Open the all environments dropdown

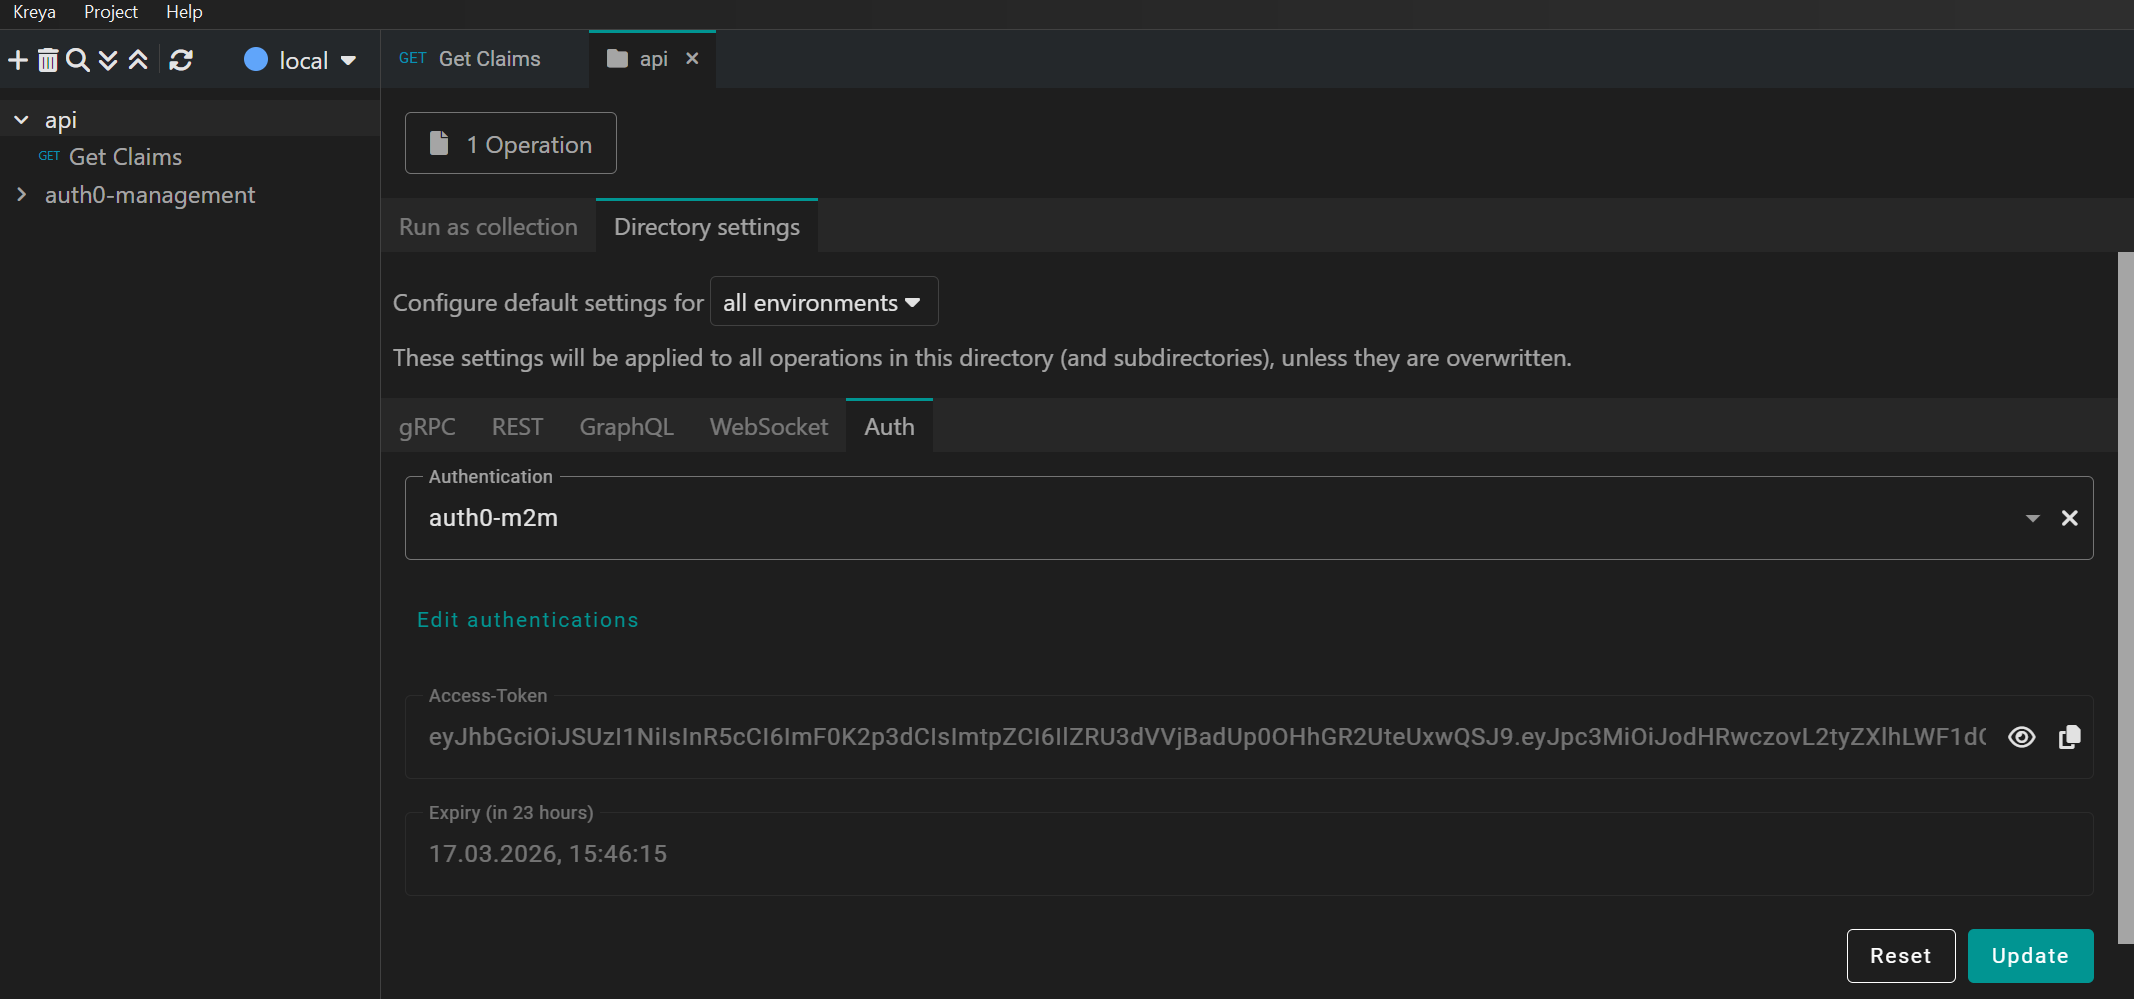click(823, 302)
